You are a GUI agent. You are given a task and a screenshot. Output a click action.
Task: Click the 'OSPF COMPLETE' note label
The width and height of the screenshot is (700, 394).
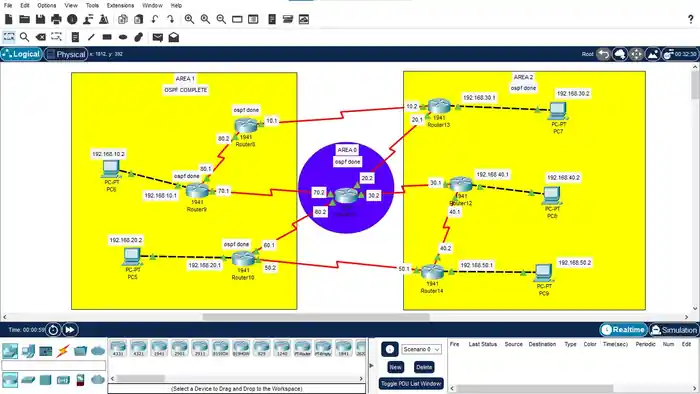click(x=186, y=90)
